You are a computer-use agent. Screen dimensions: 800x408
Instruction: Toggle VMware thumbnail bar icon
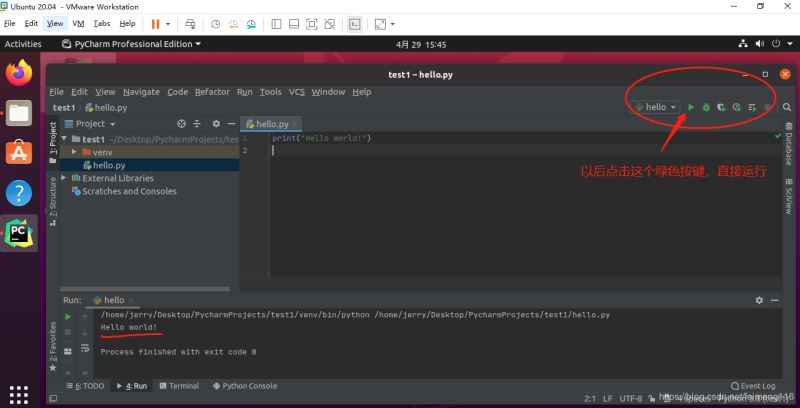click(294, 24)
